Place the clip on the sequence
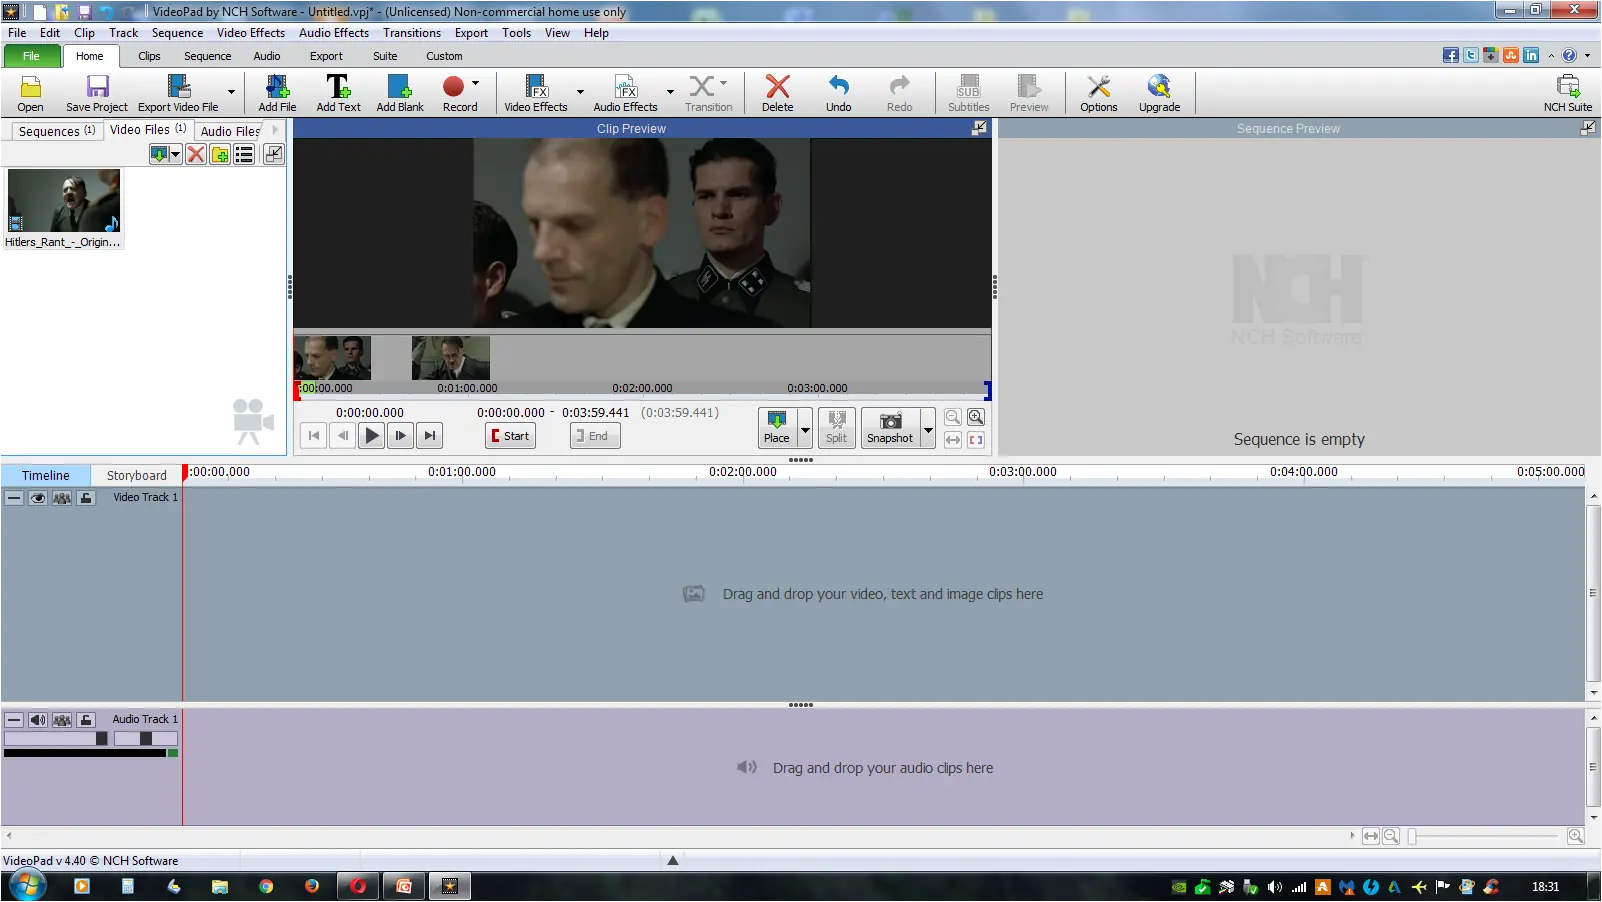The width and height of the screenshot is (1602, 902). pos(776,427)
